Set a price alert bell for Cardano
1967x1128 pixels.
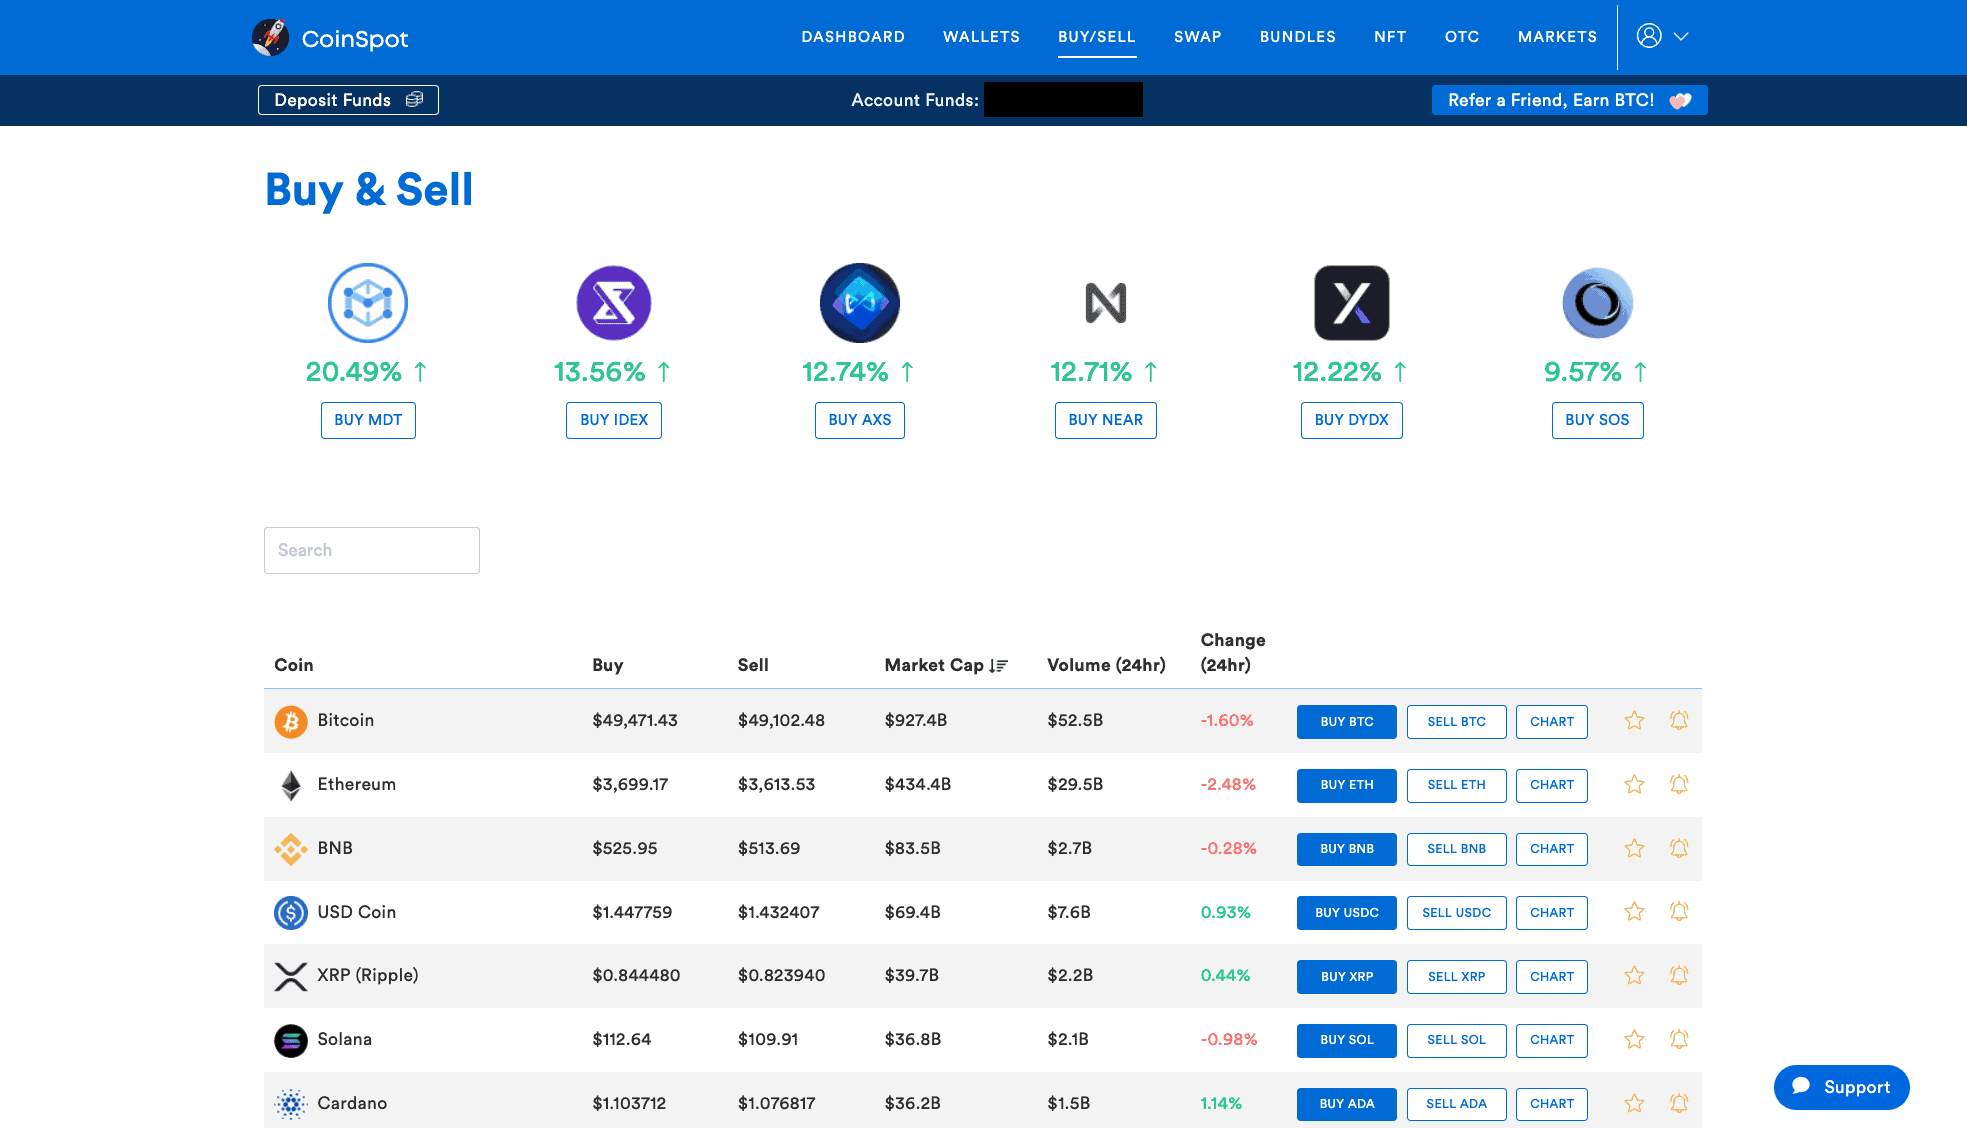click(x=1679, y=1103)
